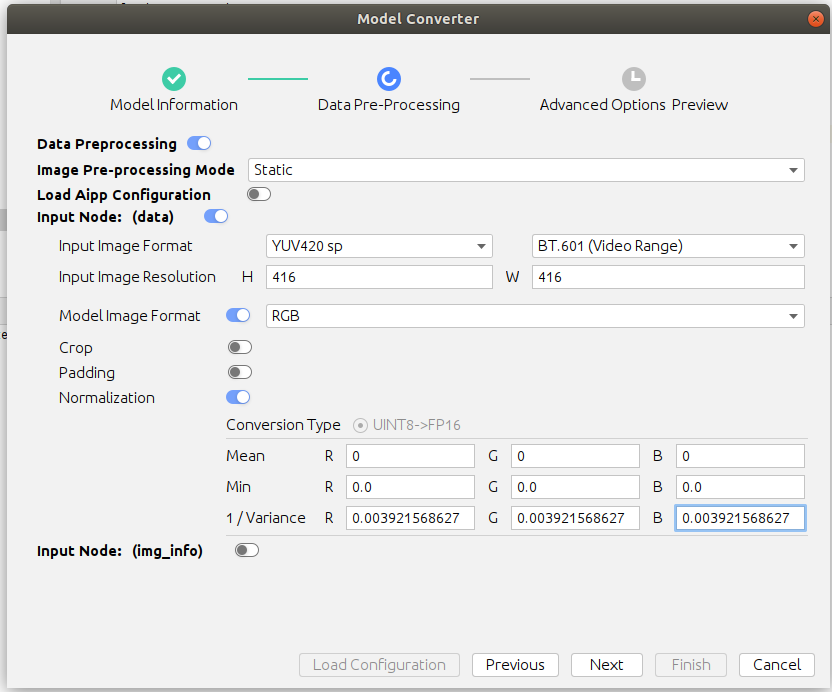Click the Next button
This screenshot has width=832, height=692.
pos(606,665)
